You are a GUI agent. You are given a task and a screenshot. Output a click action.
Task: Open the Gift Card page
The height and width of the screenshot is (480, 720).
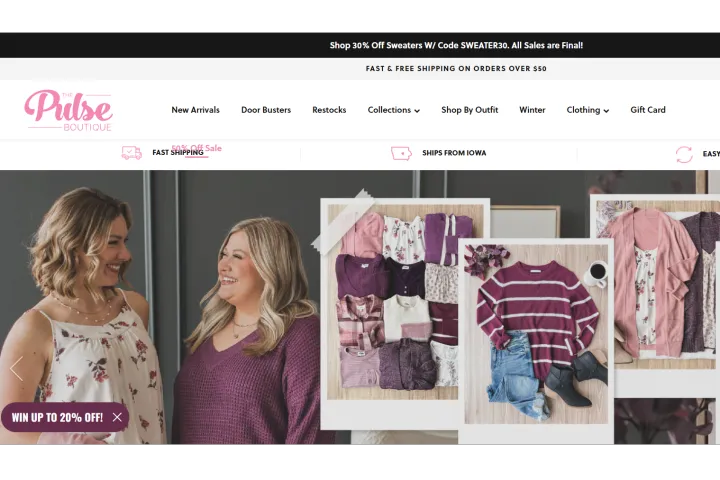pos(647,110)
